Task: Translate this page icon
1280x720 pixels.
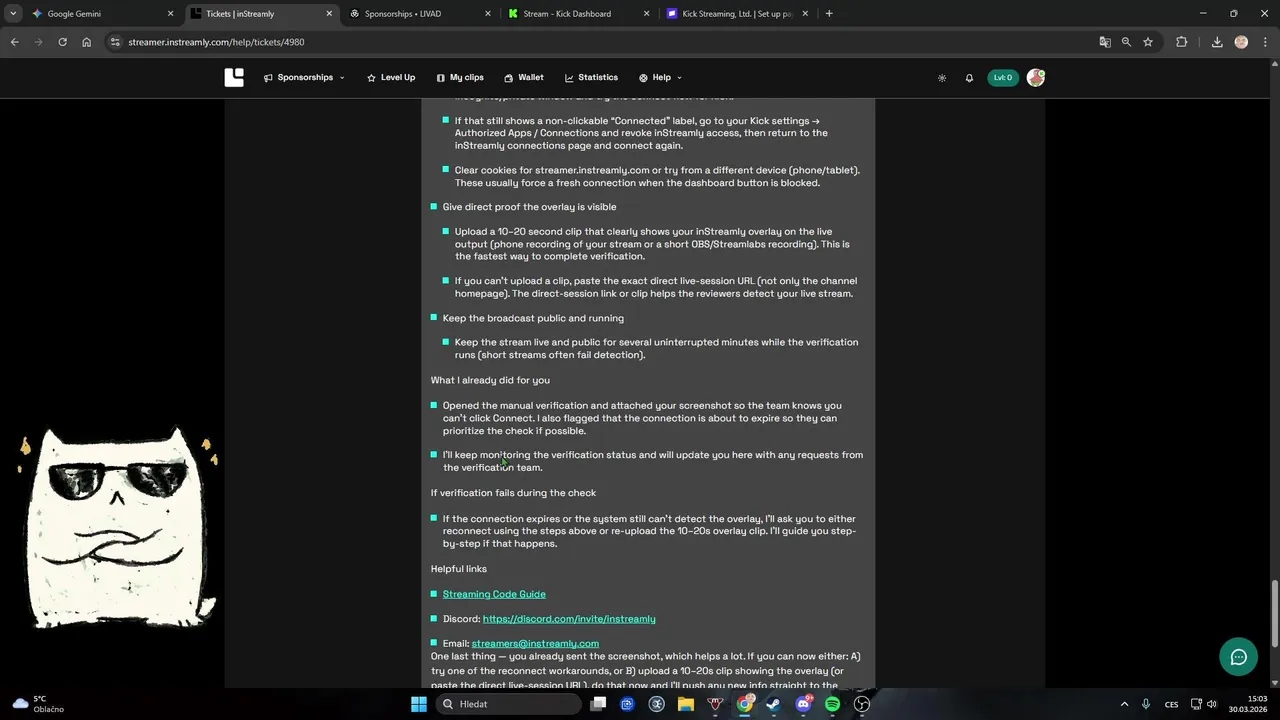Action: 1105,42
